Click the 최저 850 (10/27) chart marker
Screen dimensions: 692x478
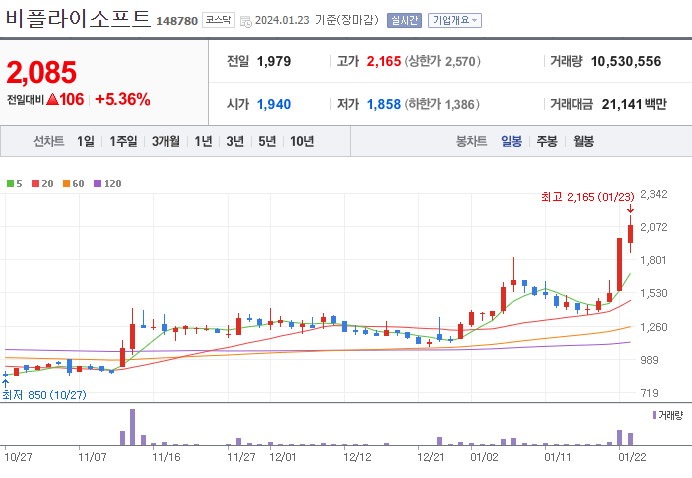point(44,395)
